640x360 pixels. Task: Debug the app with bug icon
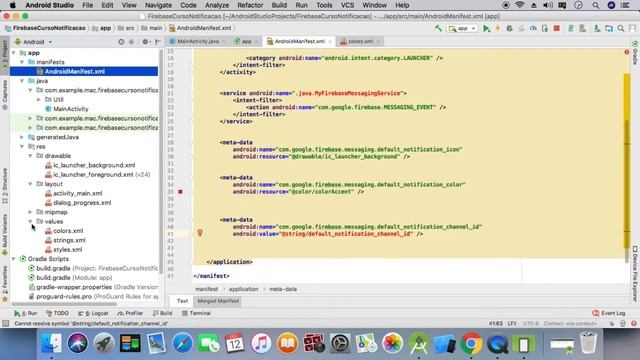point(509,28)
